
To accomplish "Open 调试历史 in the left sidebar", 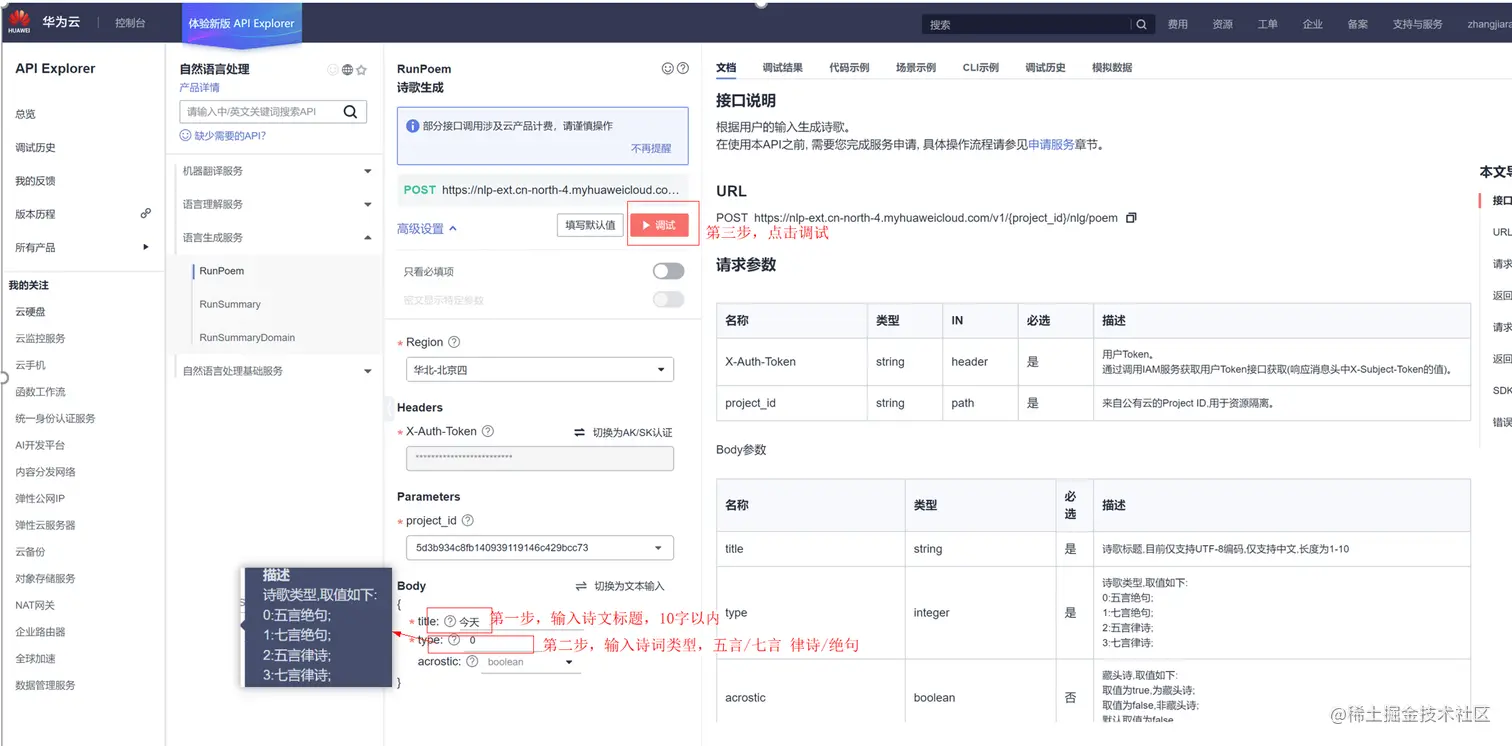I will click(35, 148).
